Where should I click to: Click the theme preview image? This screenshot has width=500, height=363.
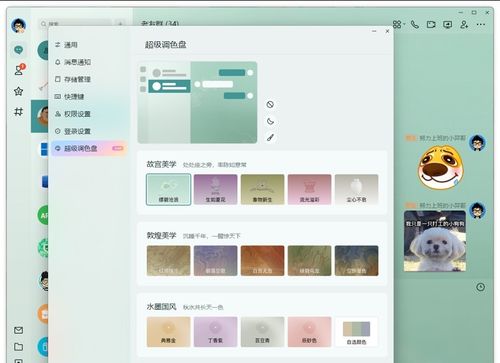coord(197,102)
